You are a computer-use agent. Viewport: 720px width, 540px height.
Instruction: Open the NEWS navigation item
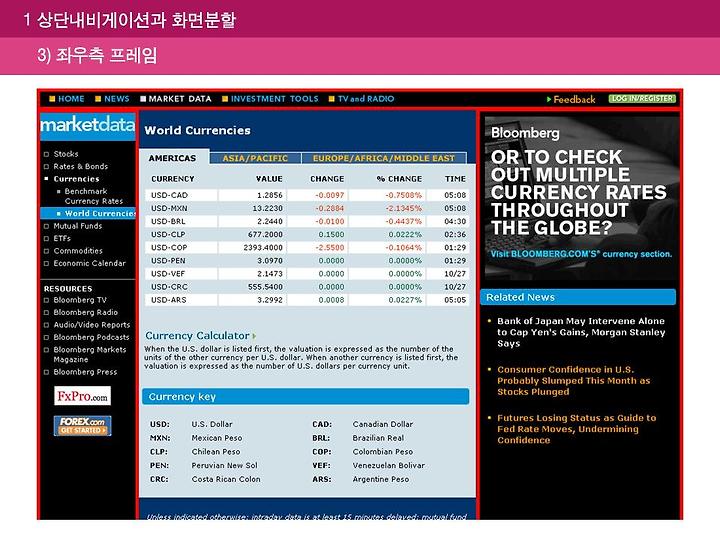[x=112, y=99]
